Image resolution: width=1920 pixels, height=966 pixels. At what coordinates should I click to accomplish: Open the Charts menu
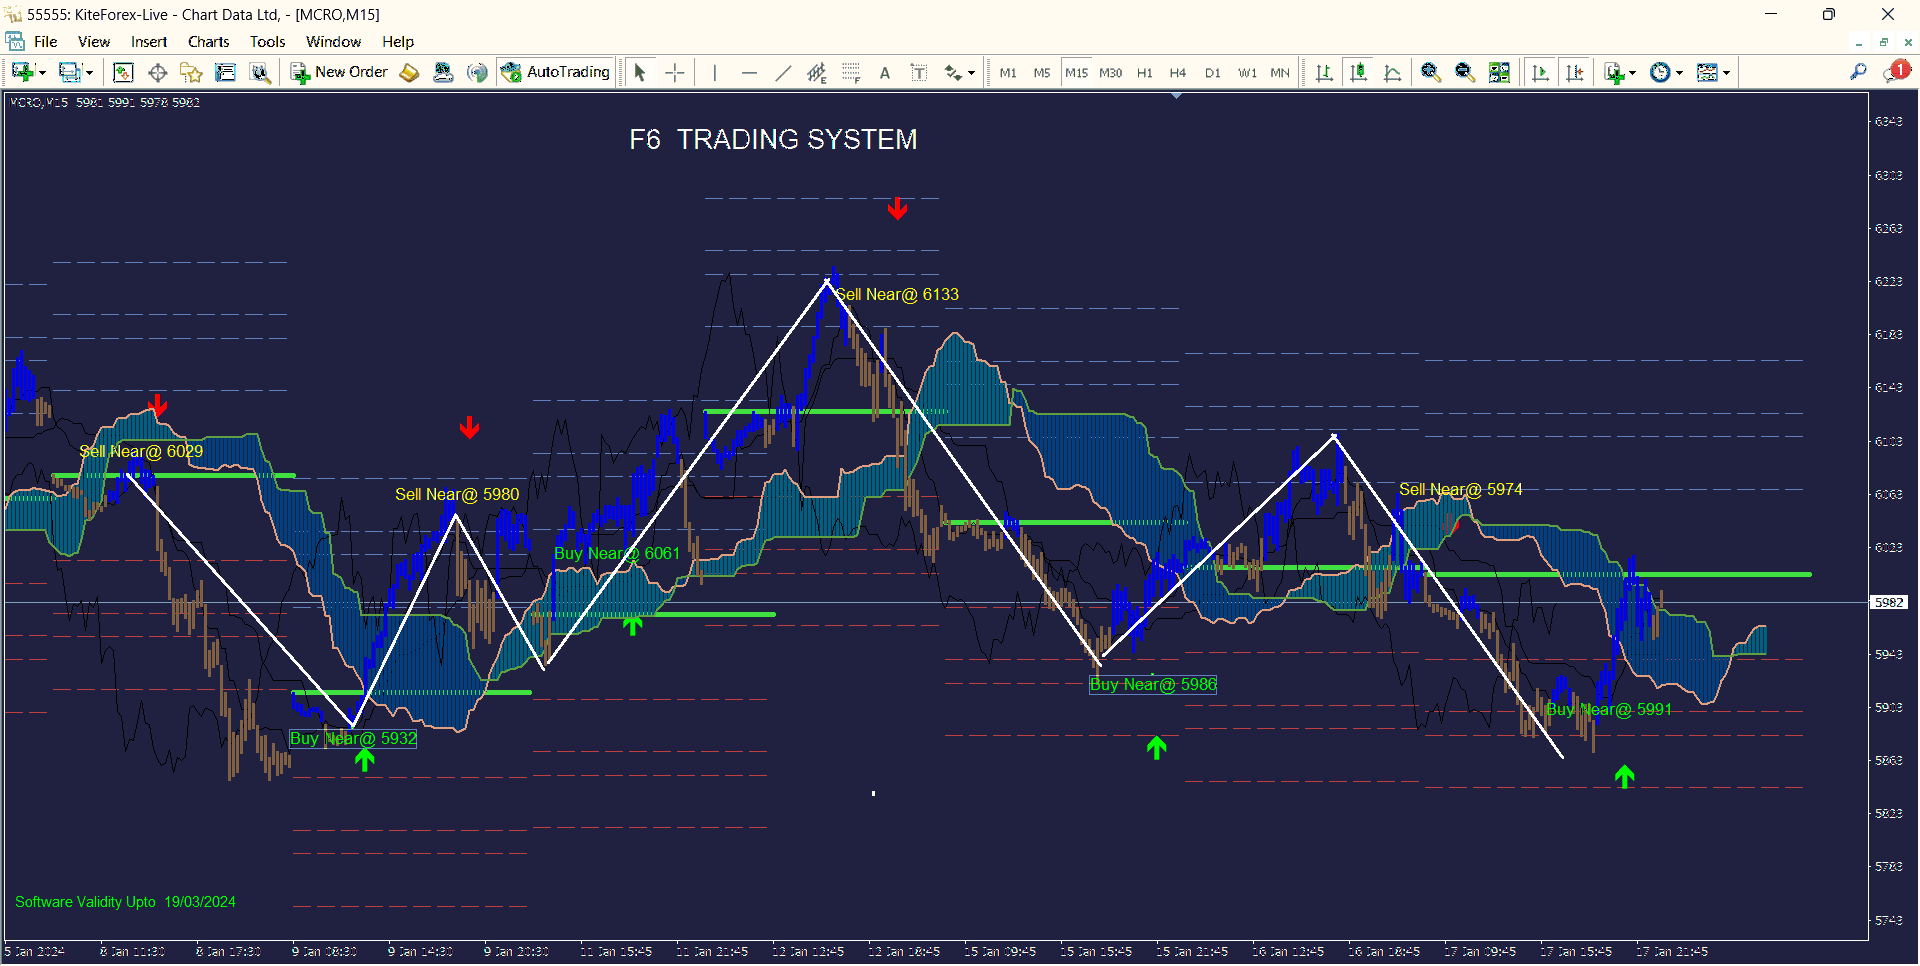click(x=208, y=42)
